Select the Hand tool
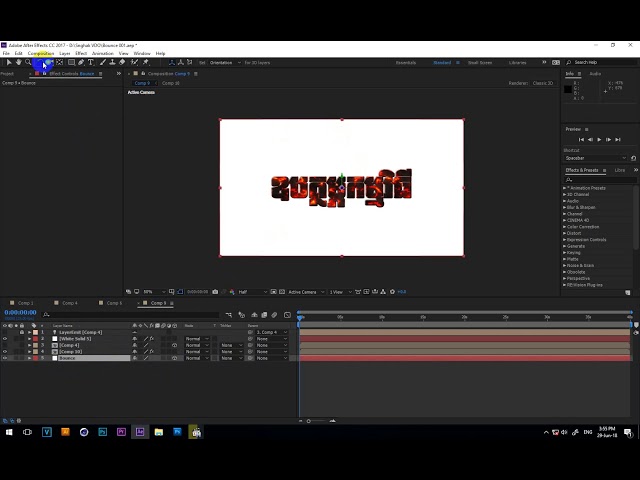Viewport: 640px width, 480px height. 18,62
